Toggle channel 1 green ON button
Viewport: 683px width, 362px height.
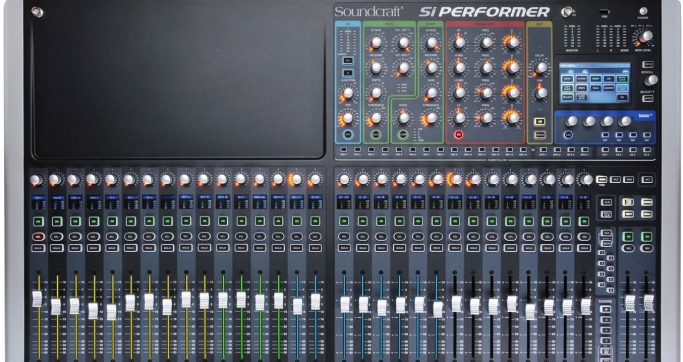38,221
